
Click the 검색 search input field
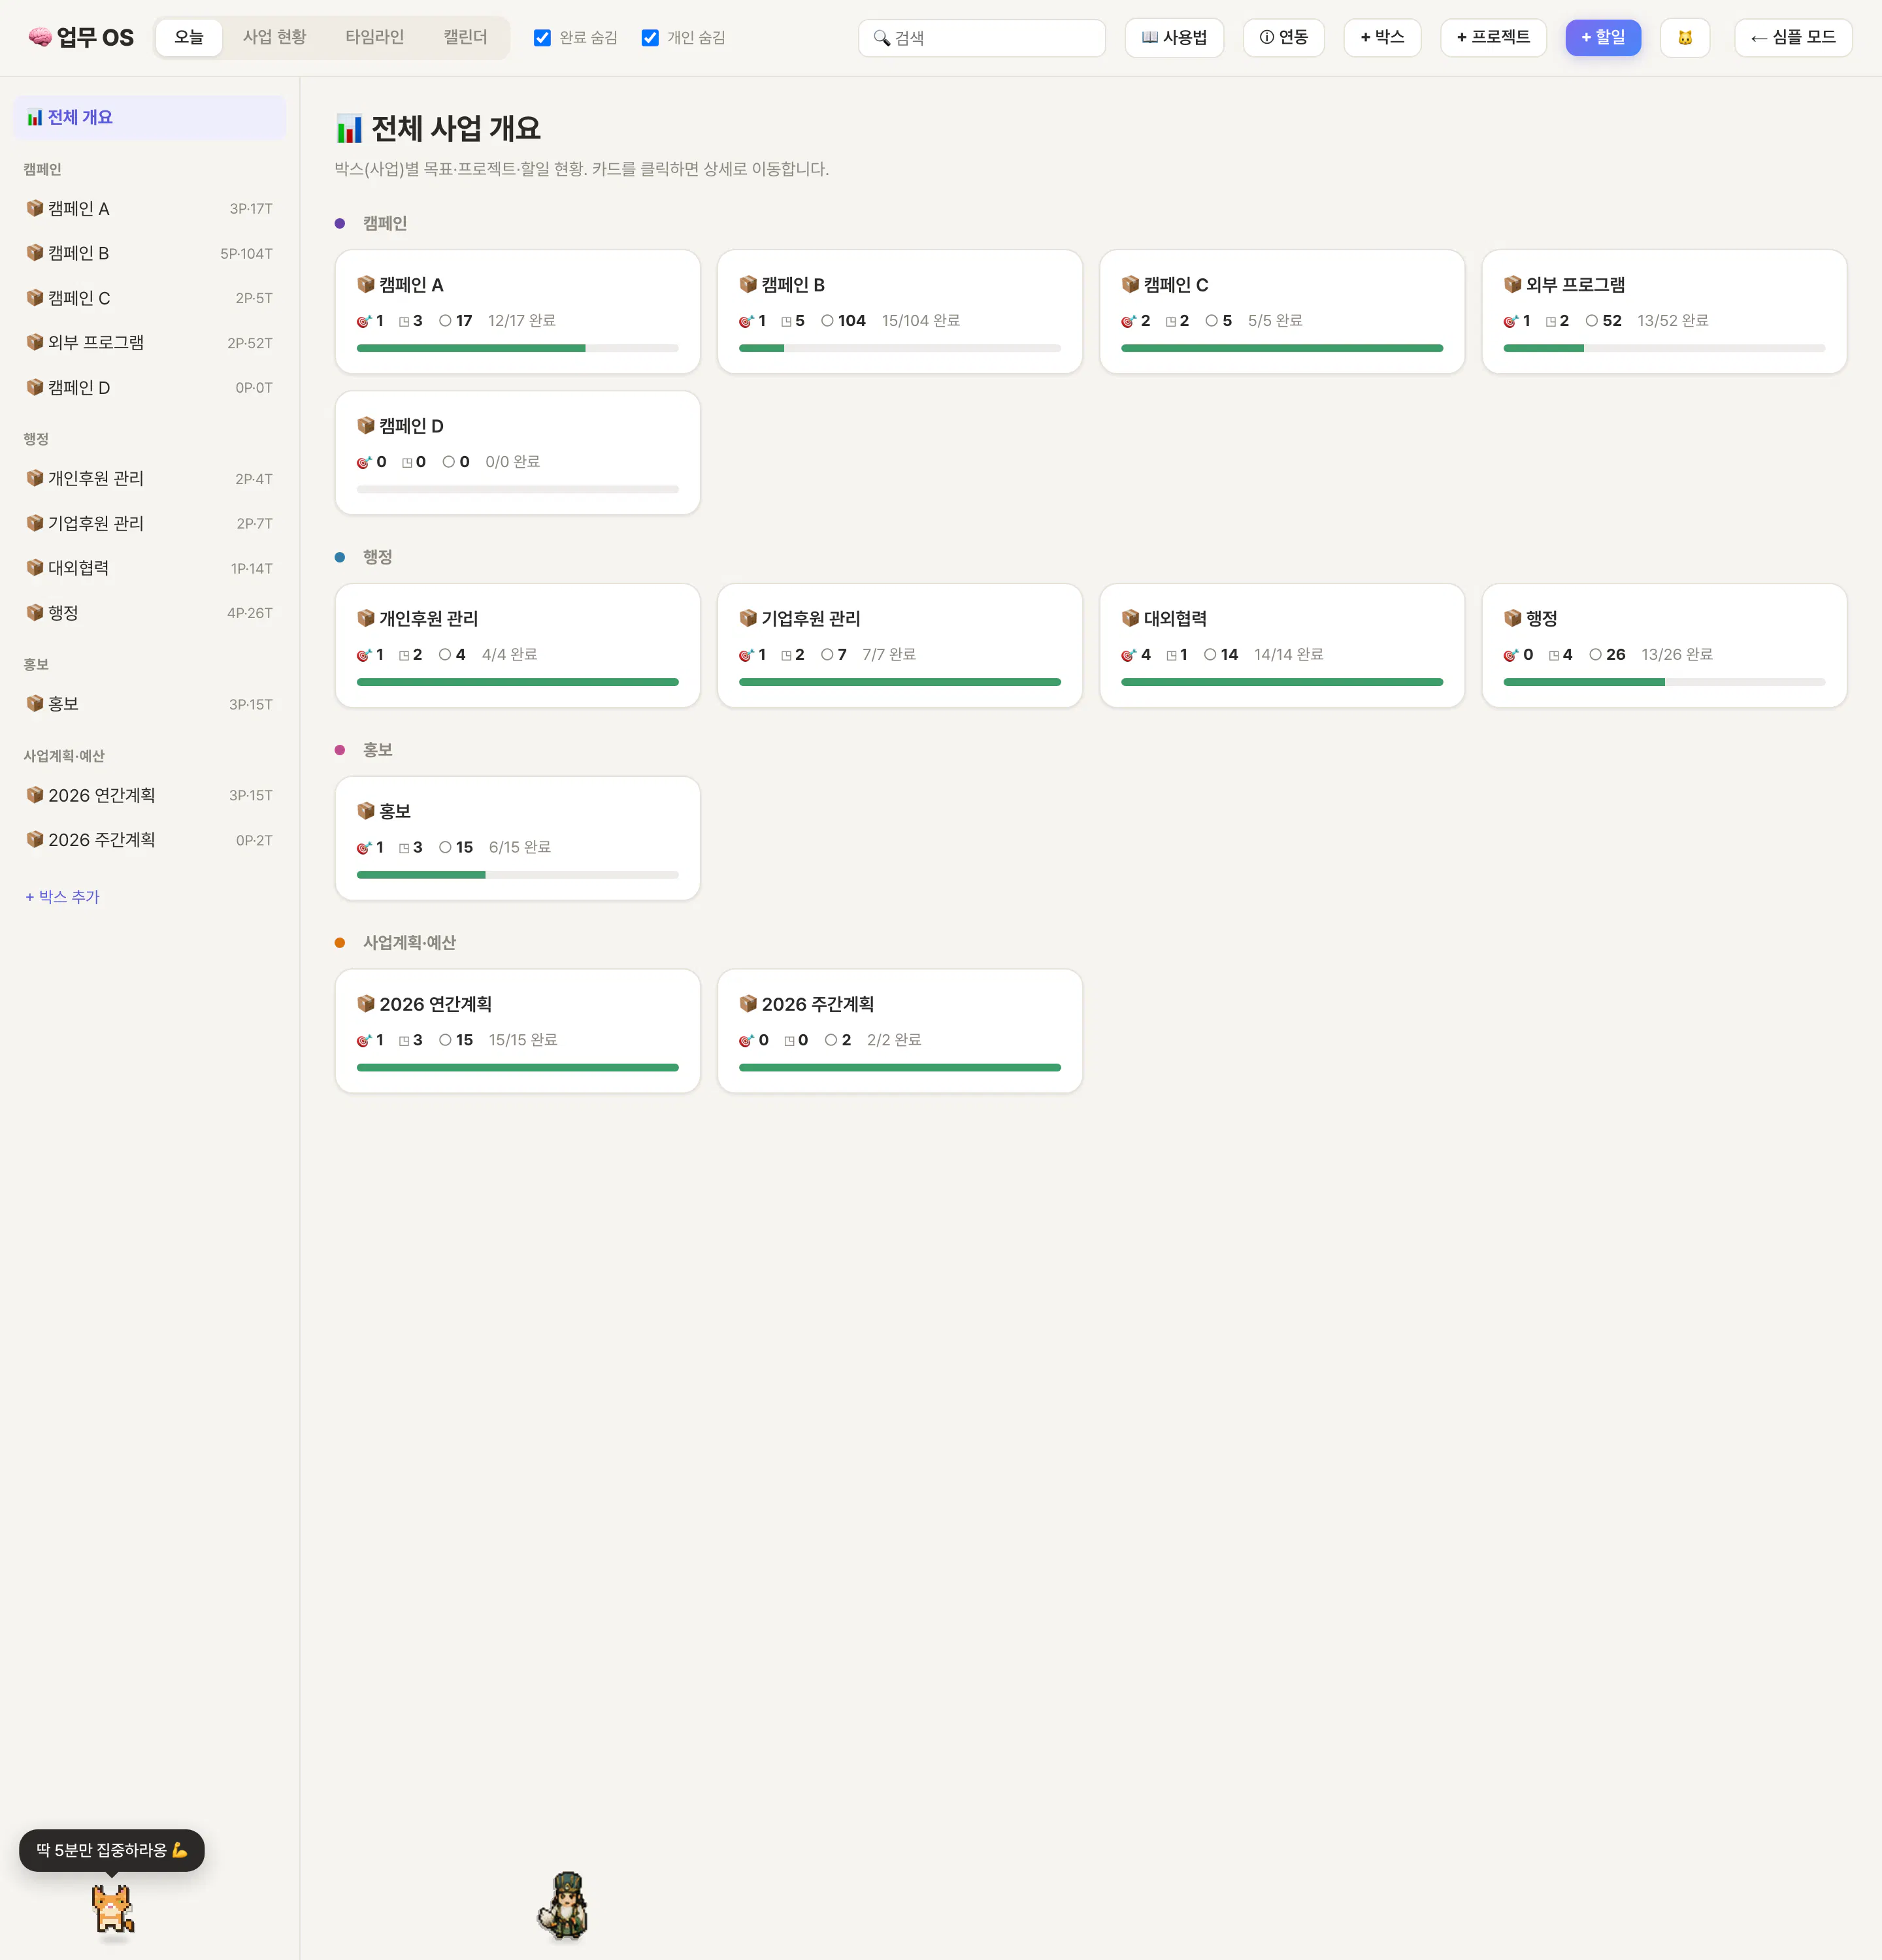(982, 38)
